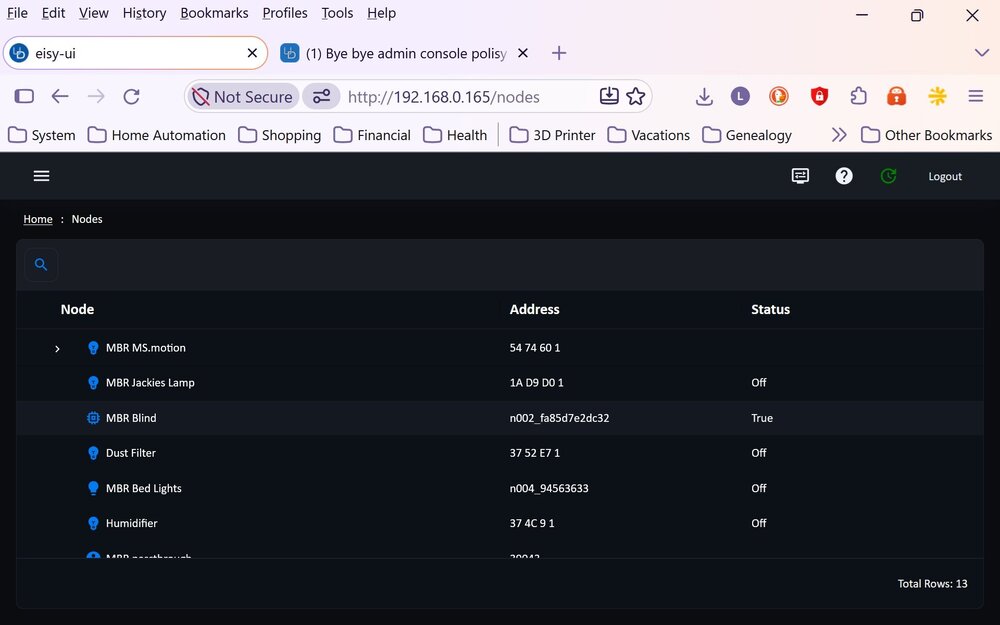Click the red shield lock extension icon
This screenshot has width=1000, height=625.
[x=819, y=96]
